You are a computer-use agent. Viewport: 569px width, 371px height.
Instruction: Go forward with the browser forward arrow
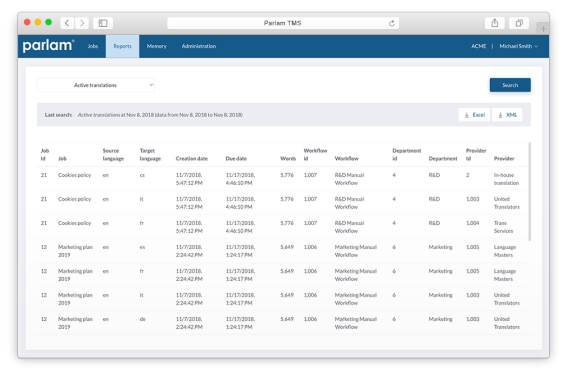82,23
